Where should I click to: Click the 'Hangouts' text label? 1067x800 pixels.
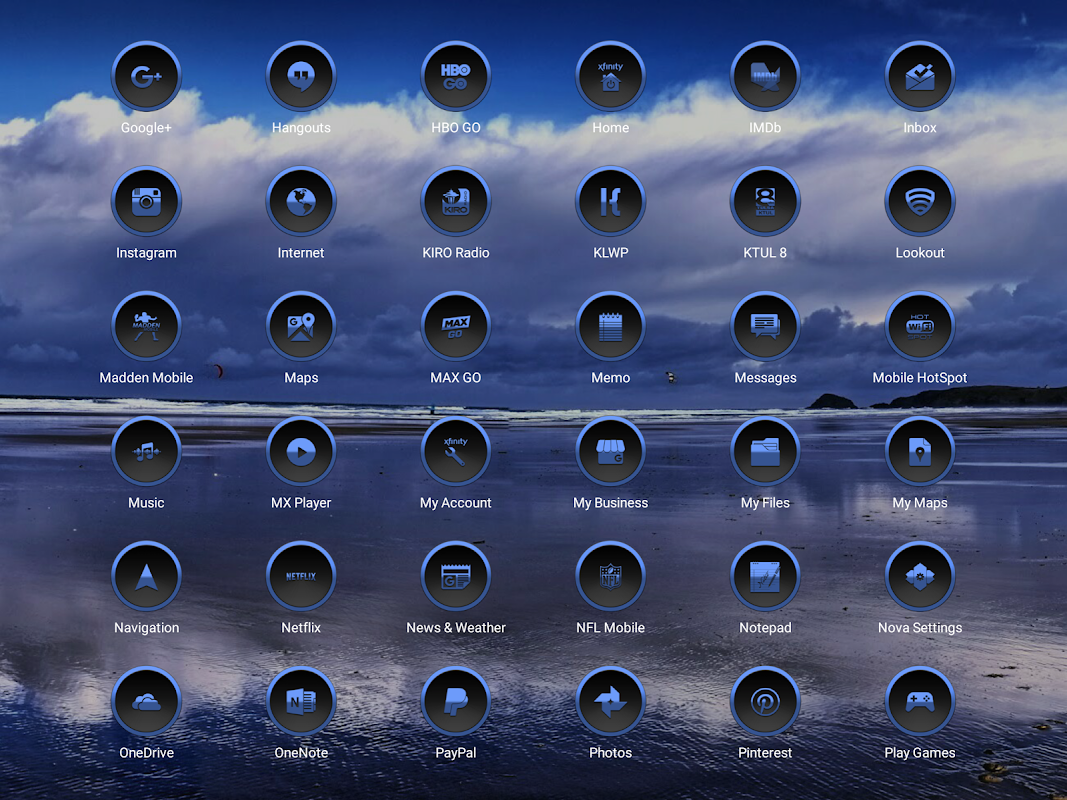[301, 128]
